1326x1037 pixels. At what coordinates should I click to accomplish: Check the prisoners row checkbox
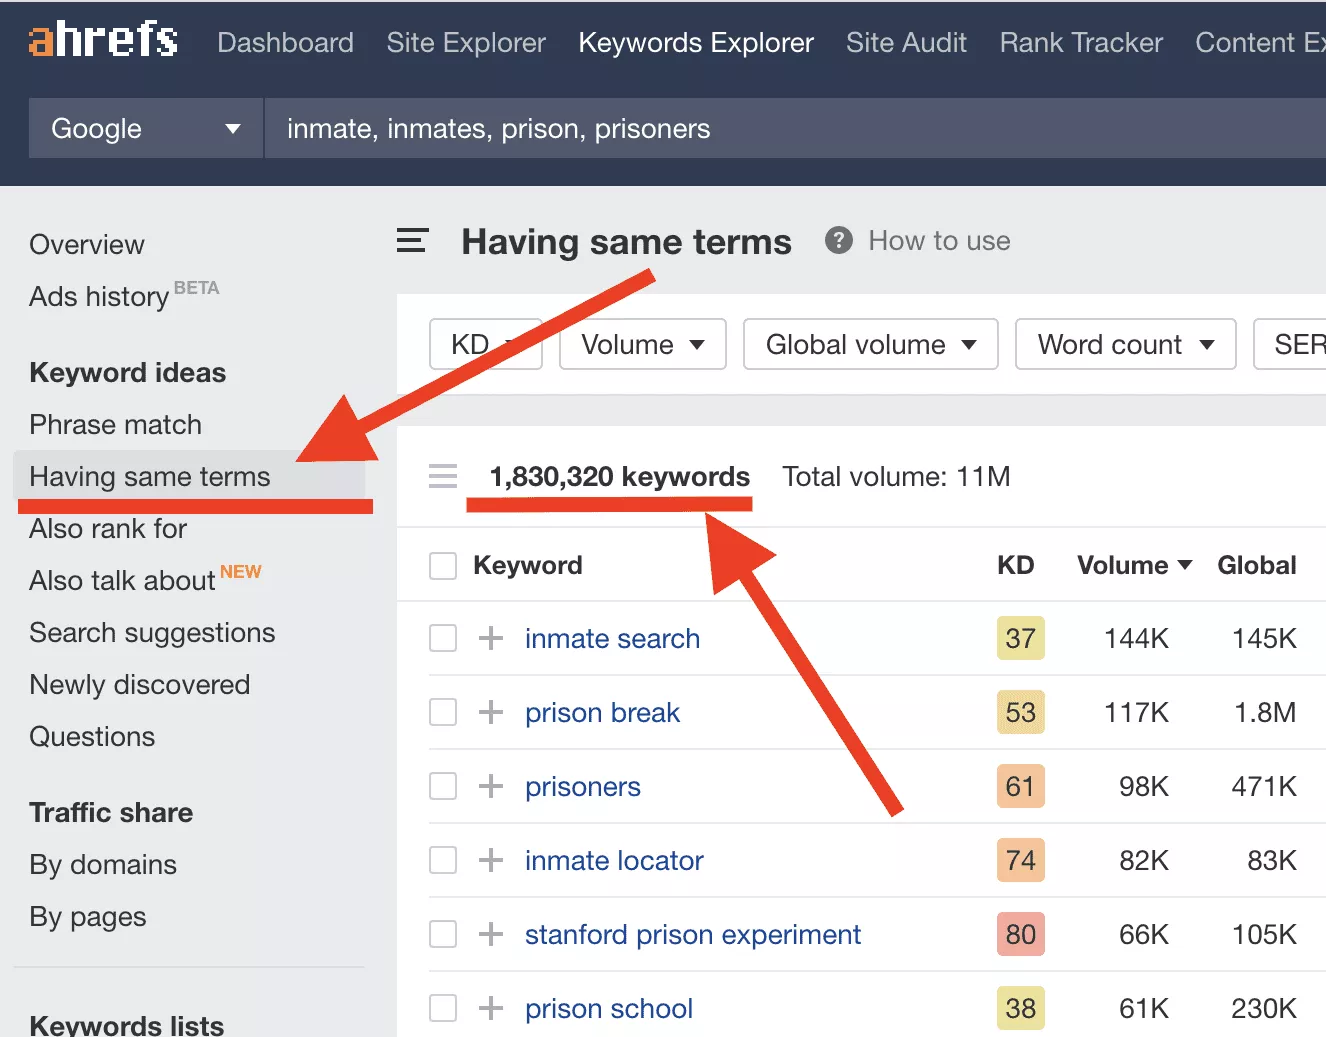pos(443,786)
